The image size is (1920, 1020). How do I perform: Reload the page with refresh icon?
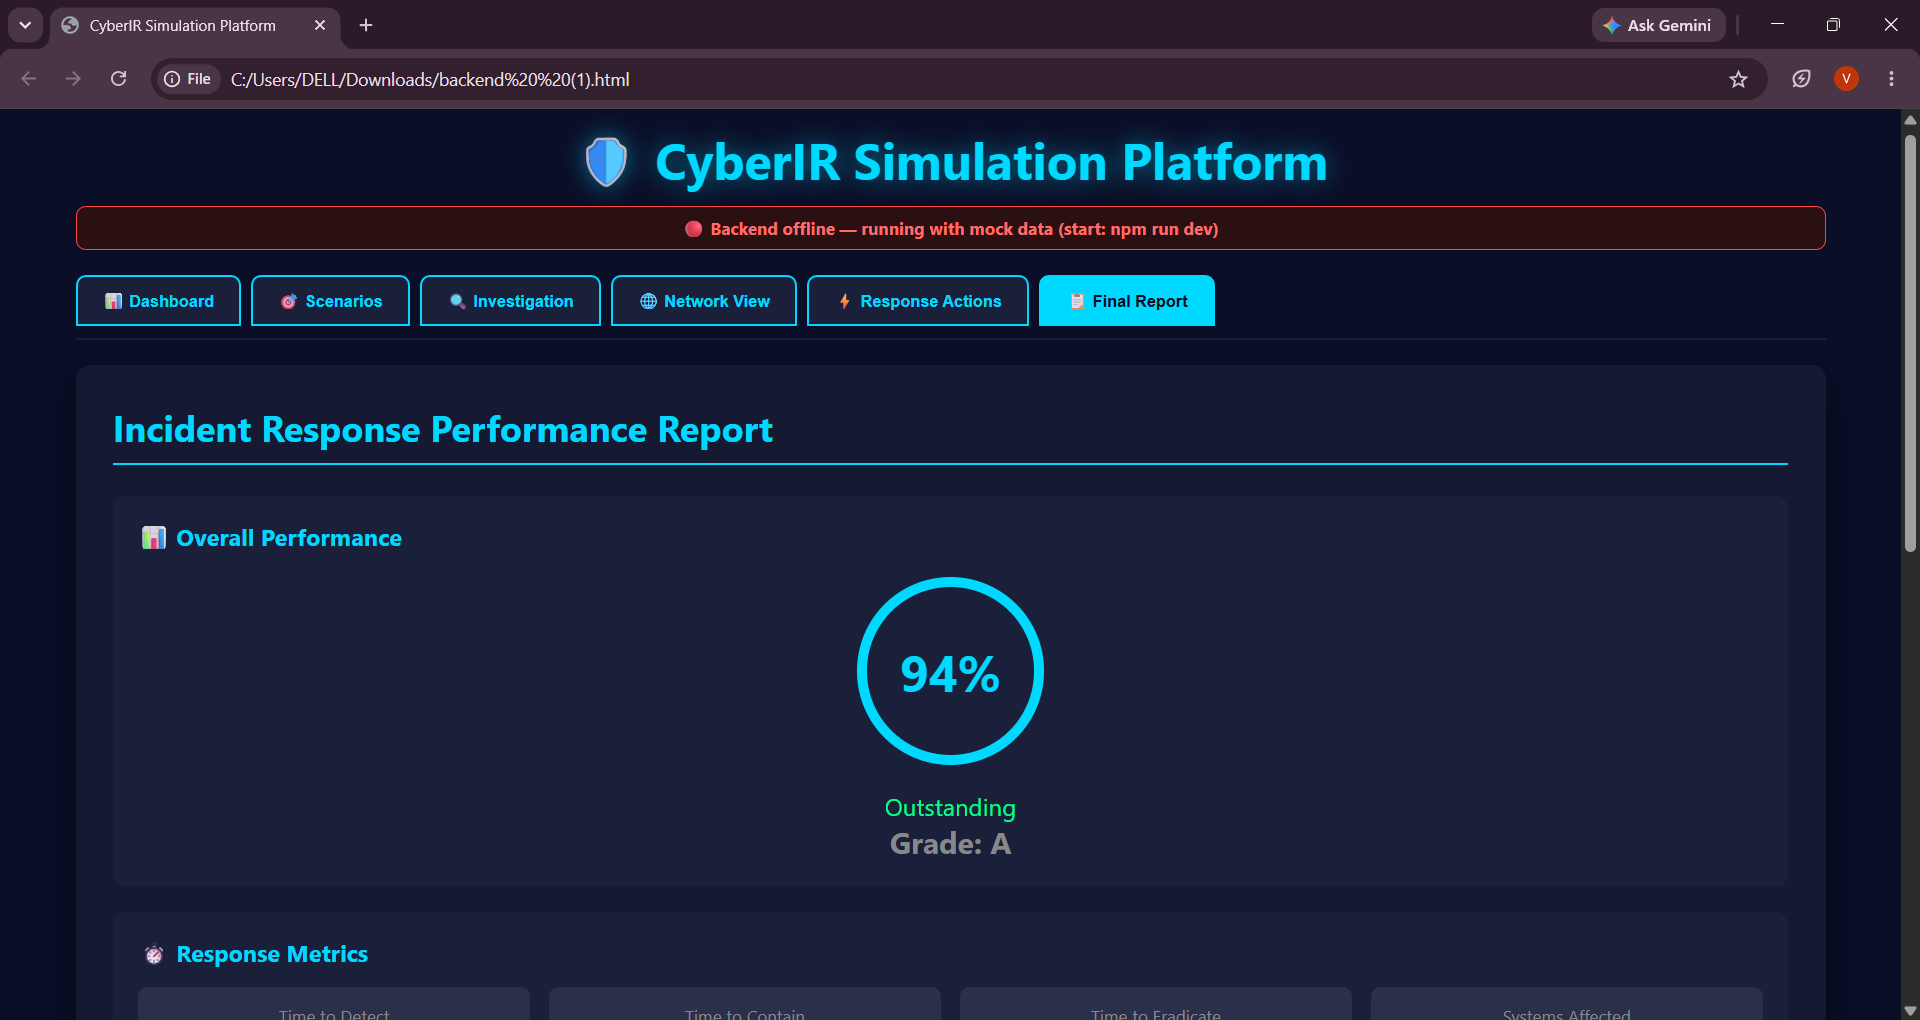tap(118, 79)
